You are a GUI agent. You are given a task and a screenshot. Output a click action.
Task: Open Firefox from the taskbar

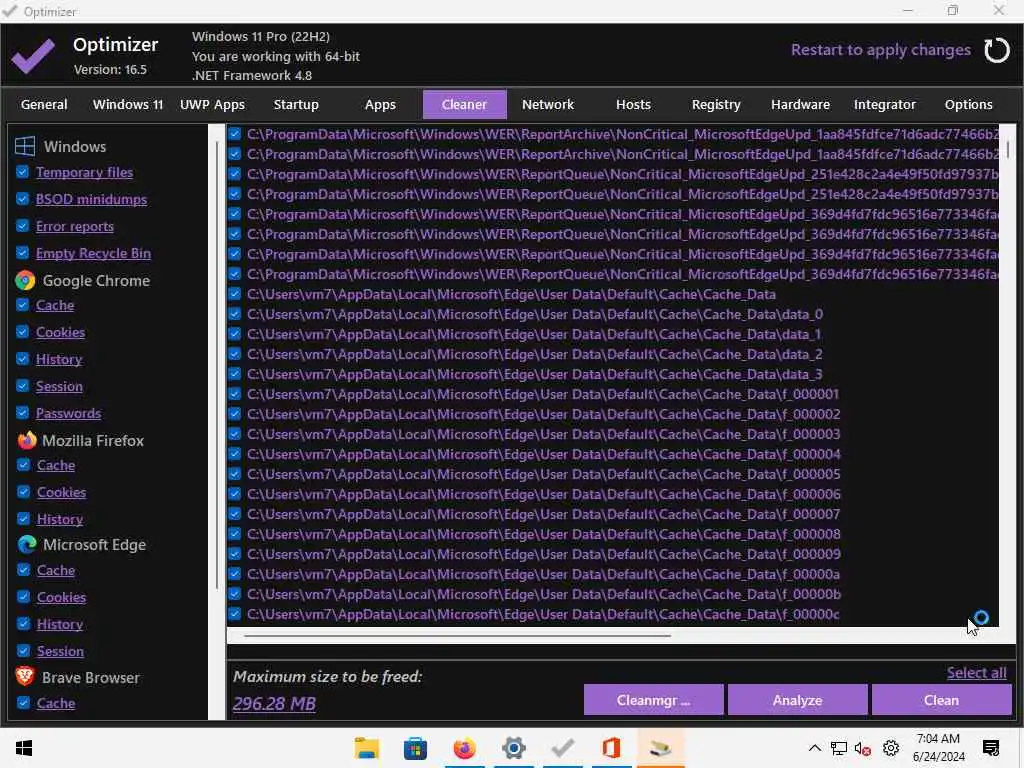click(x=464, y=748)
